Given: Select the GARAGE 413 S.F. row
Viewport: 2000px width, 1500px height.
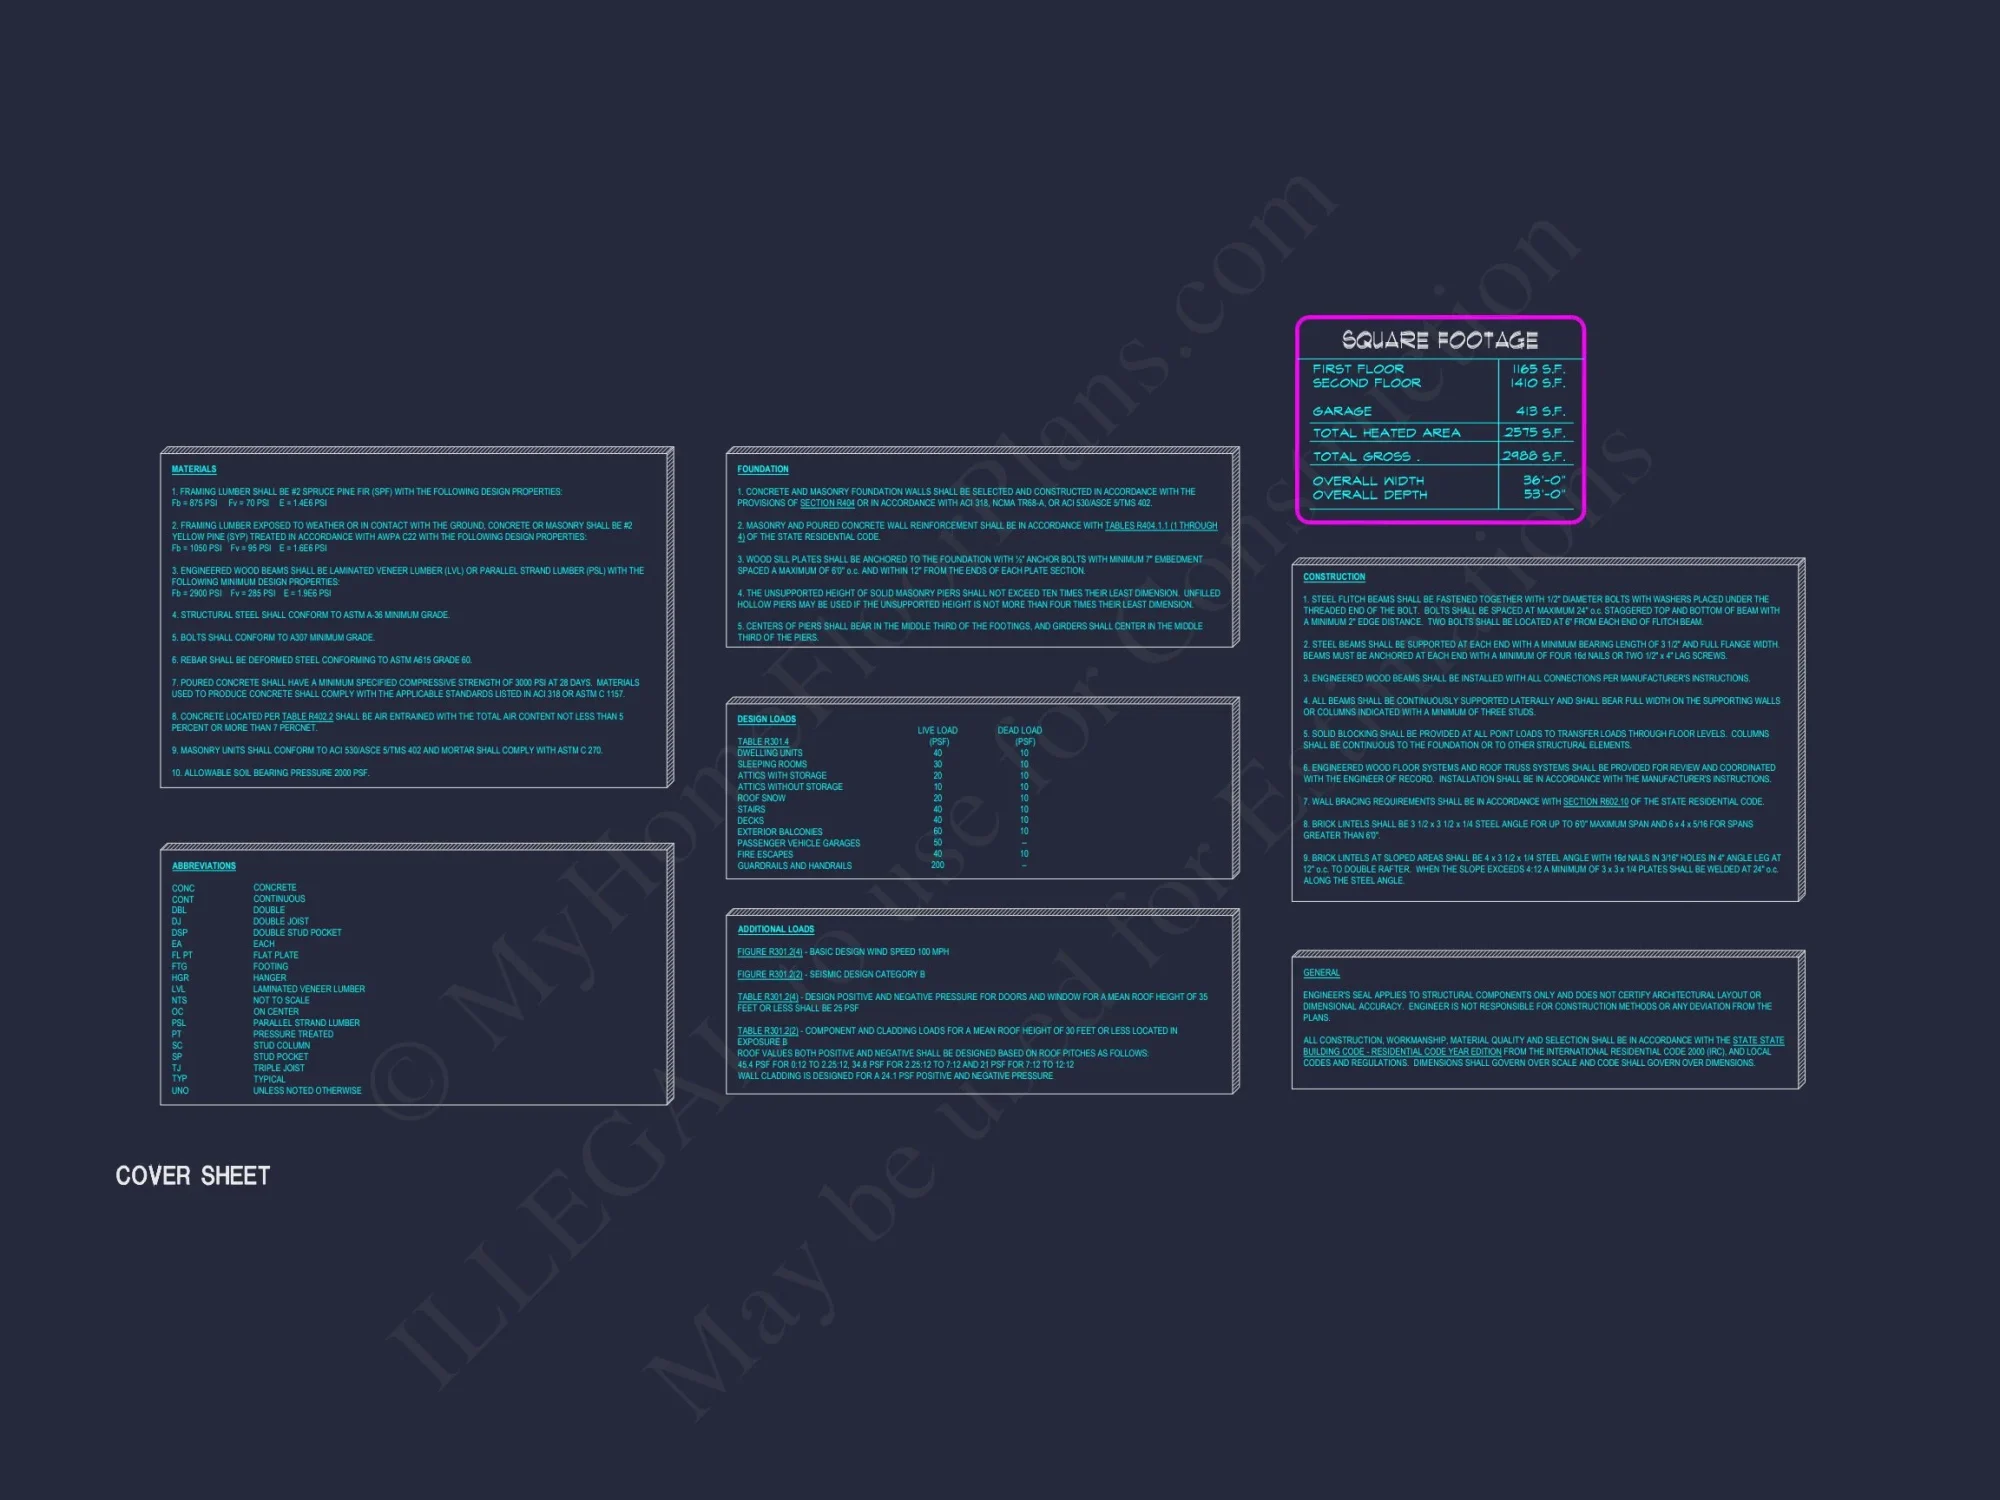Looking at the screenshot, I should coord(1342,411).
